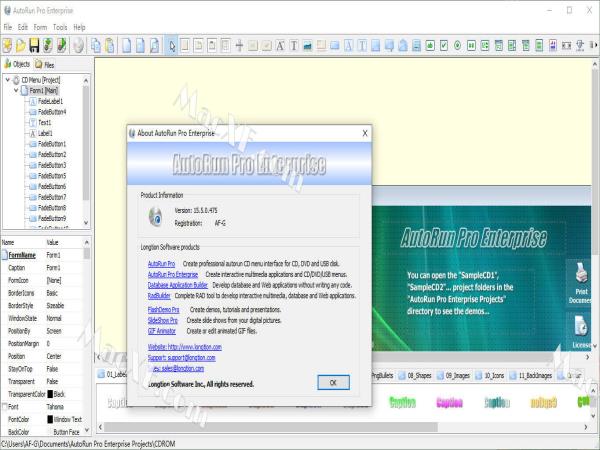This screenshot has height=450, width=600.
Task: Click the BackColor Button Face value
Action: tap(66, 432)
